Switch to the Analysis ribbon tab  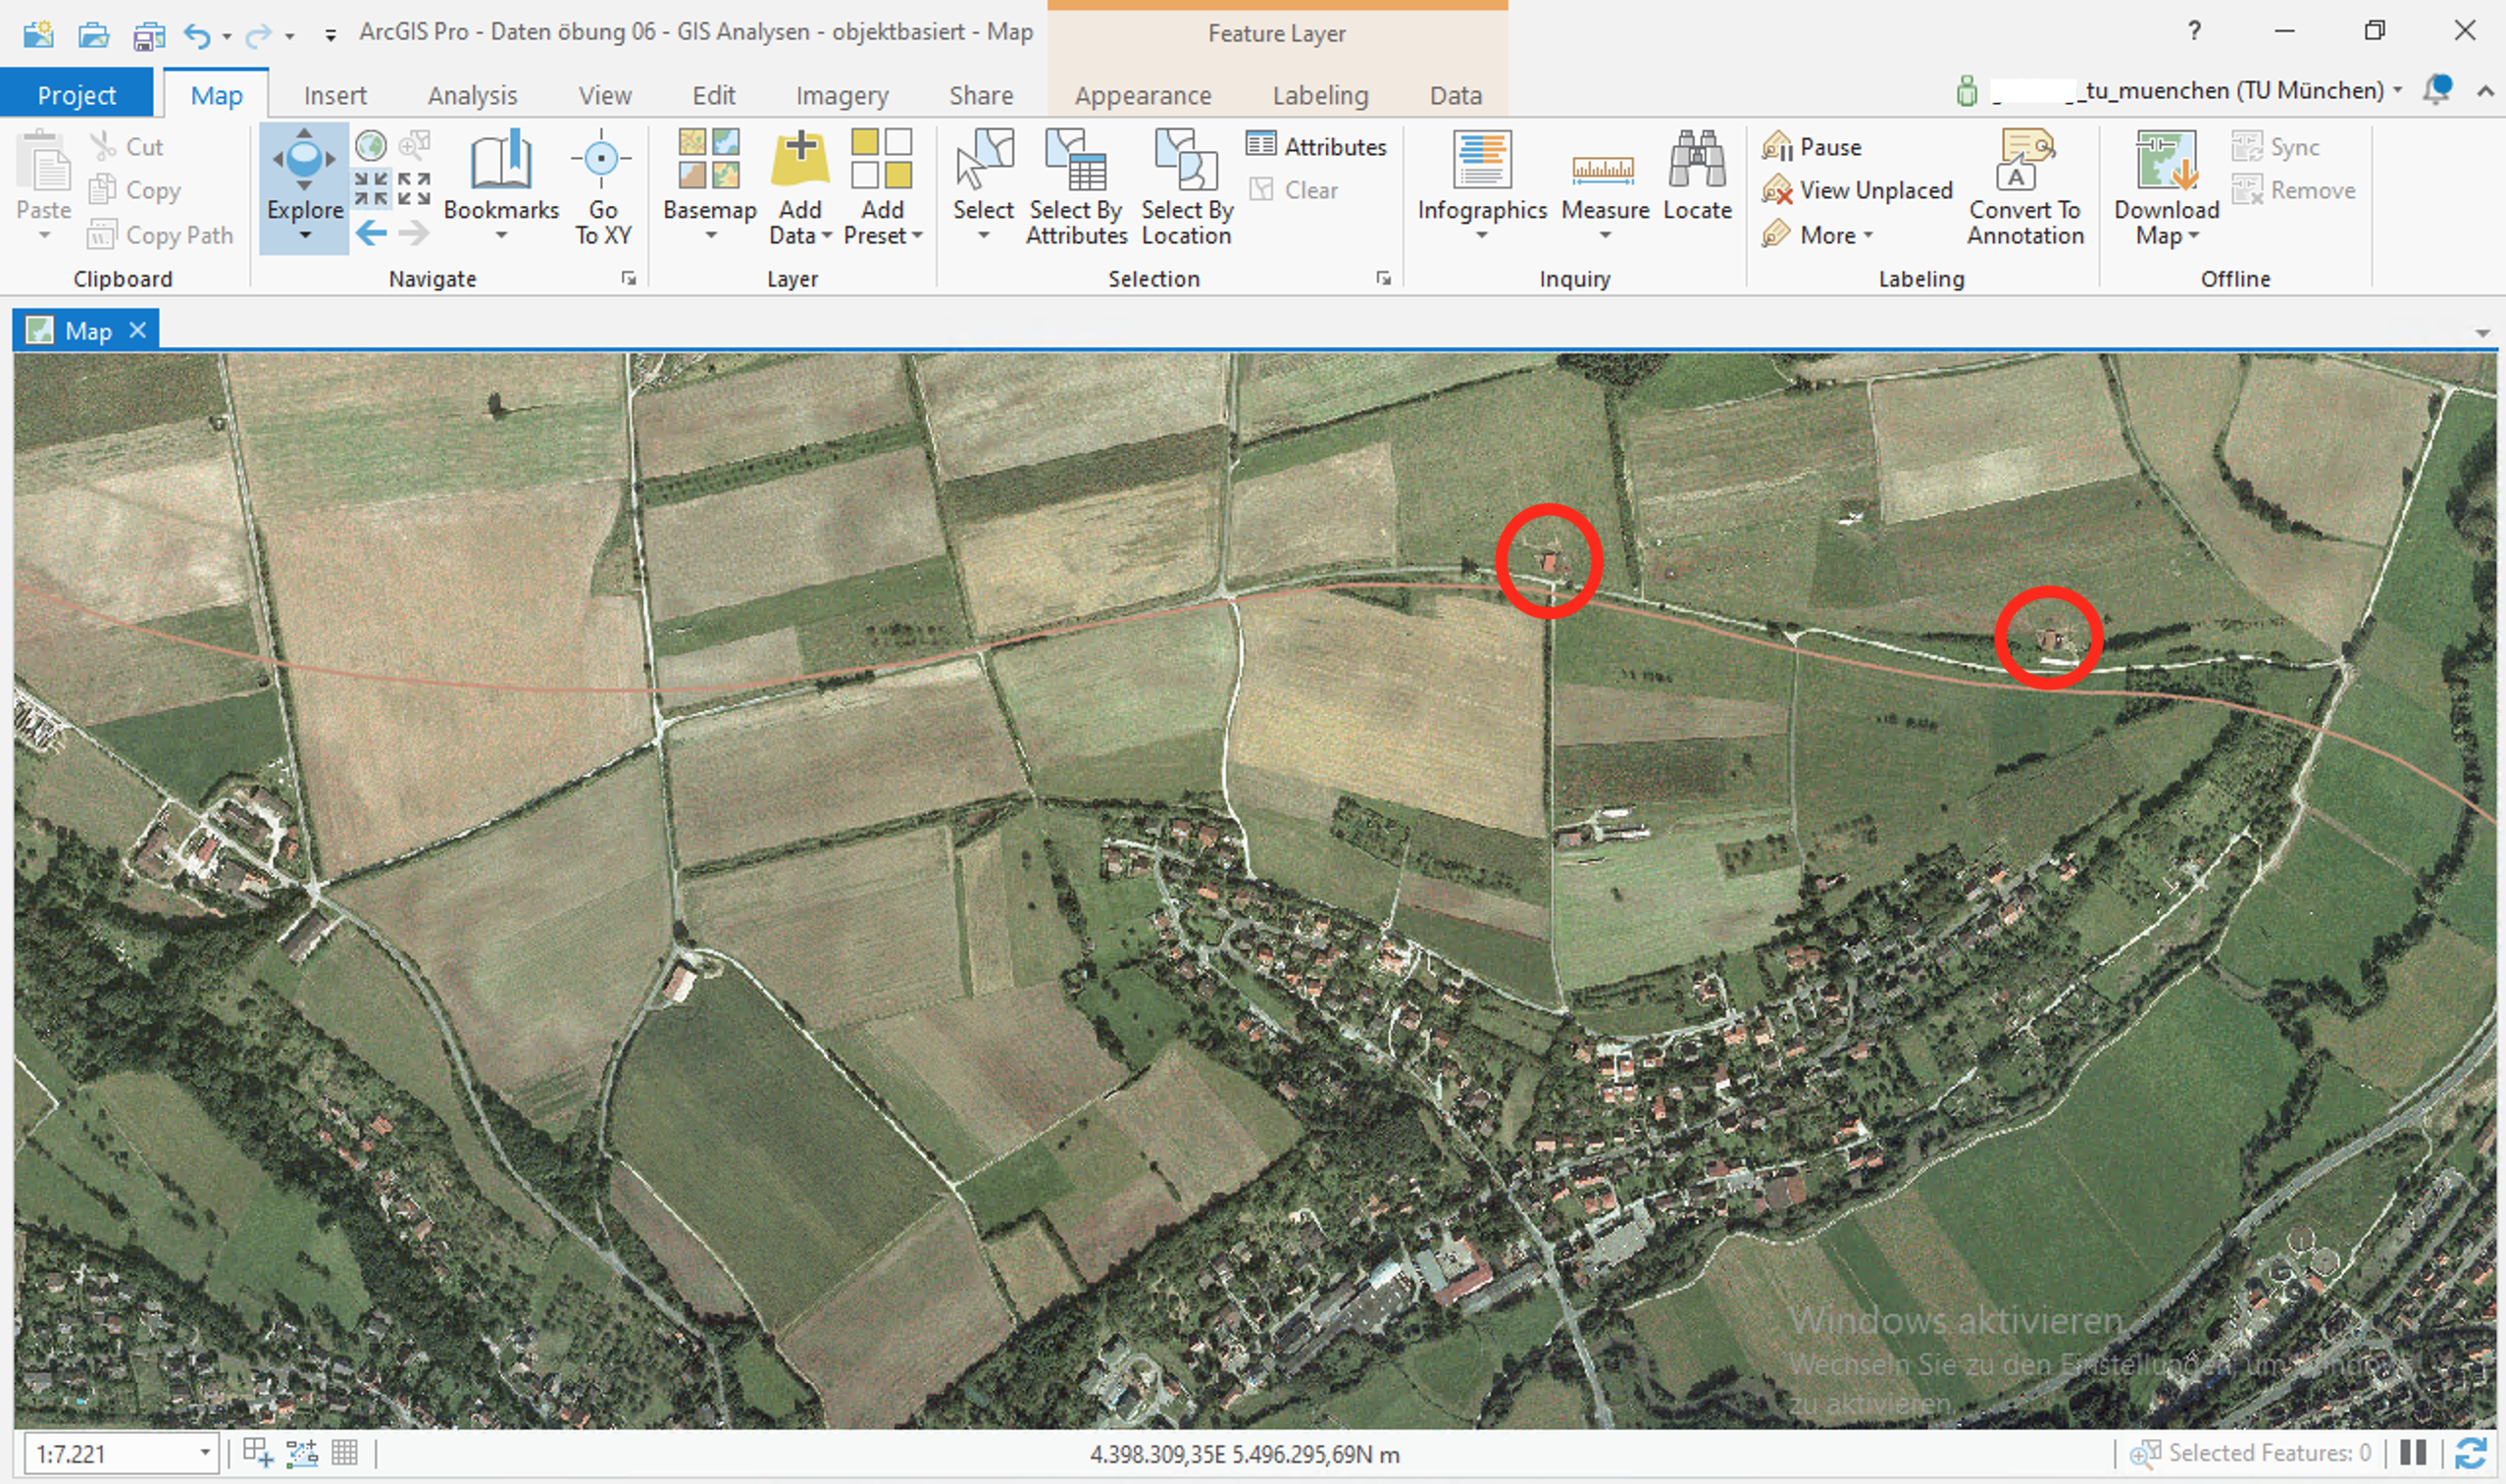coord(472,95)
